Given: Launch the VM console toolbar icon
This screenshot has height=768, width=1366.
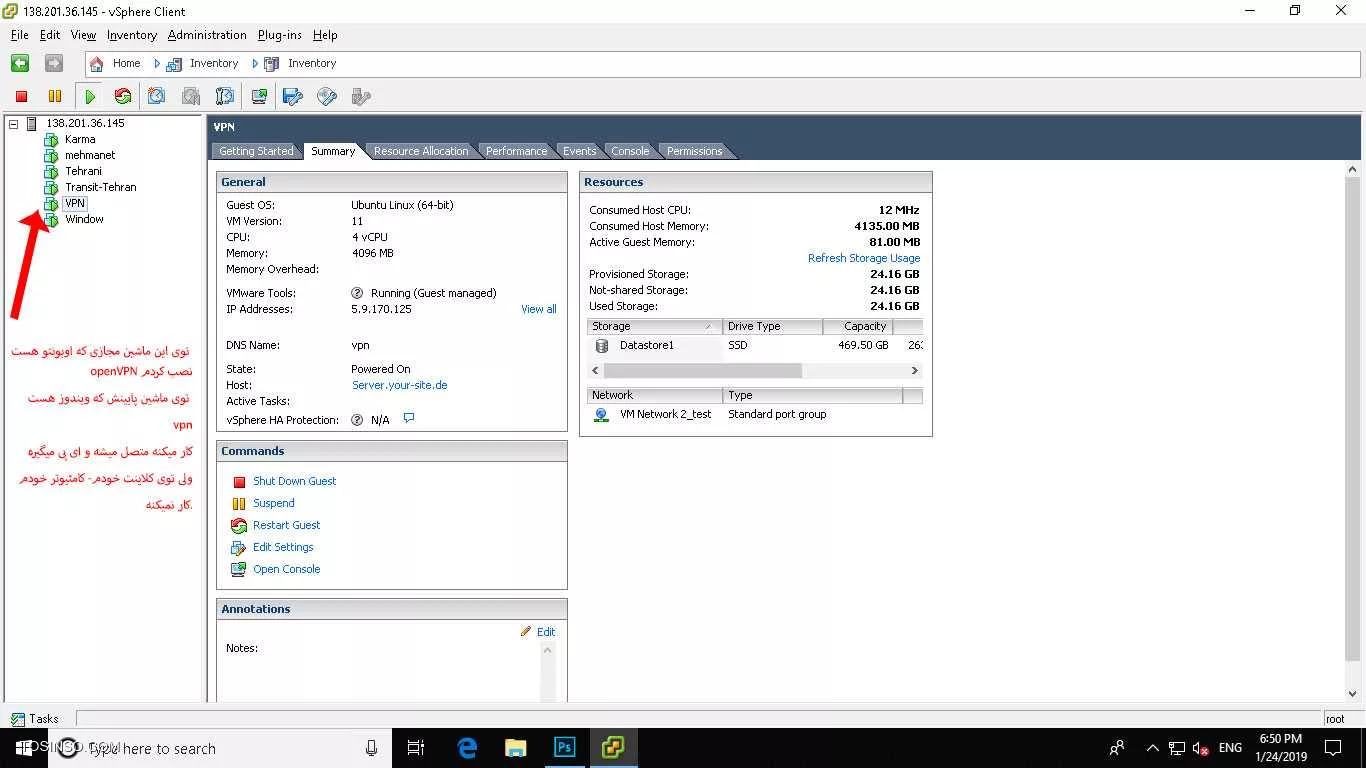Looking at the screenshot, I should pos(259,96).
